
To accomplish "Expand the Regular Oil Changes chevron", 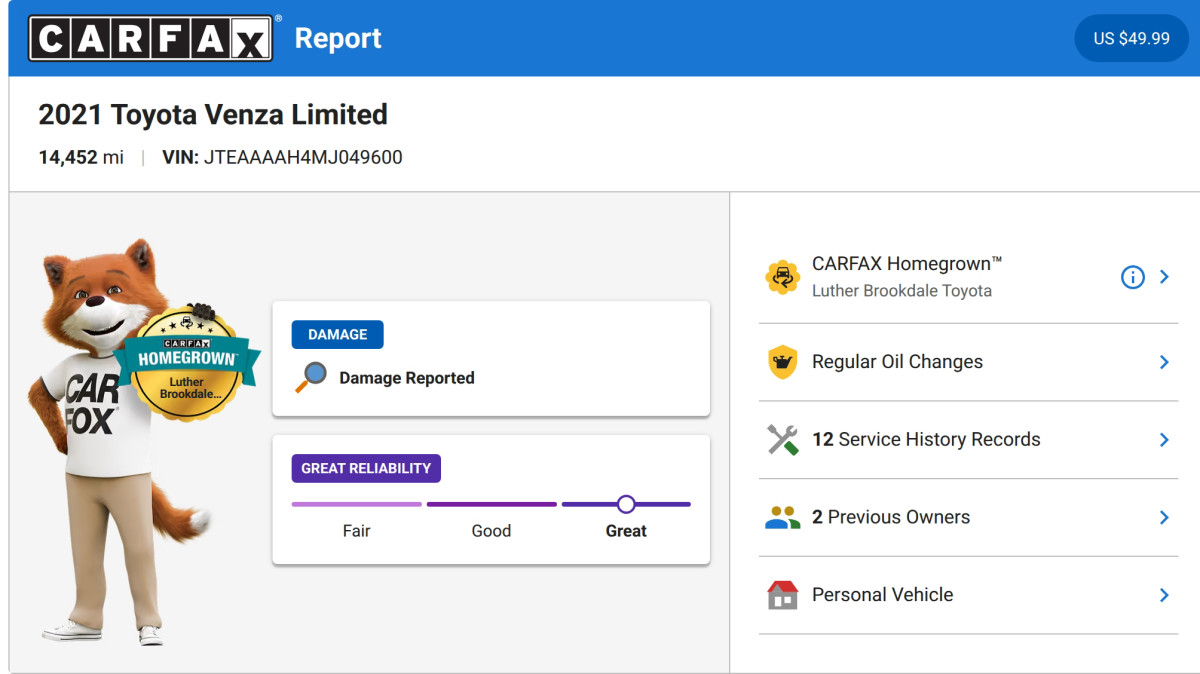I will 1164,362.
